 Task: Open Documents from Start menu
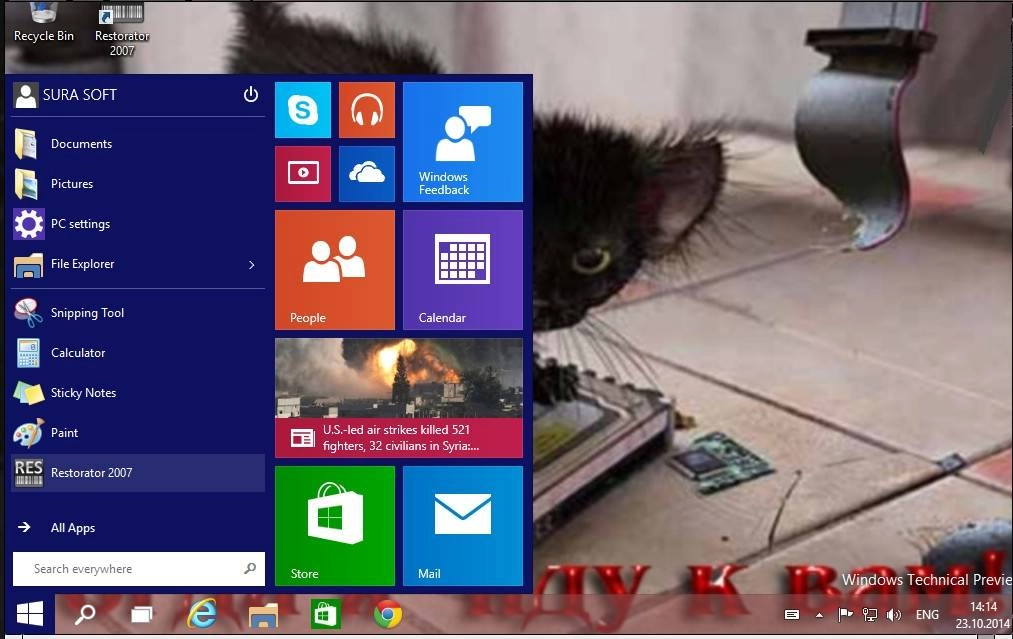pos(138,143)
